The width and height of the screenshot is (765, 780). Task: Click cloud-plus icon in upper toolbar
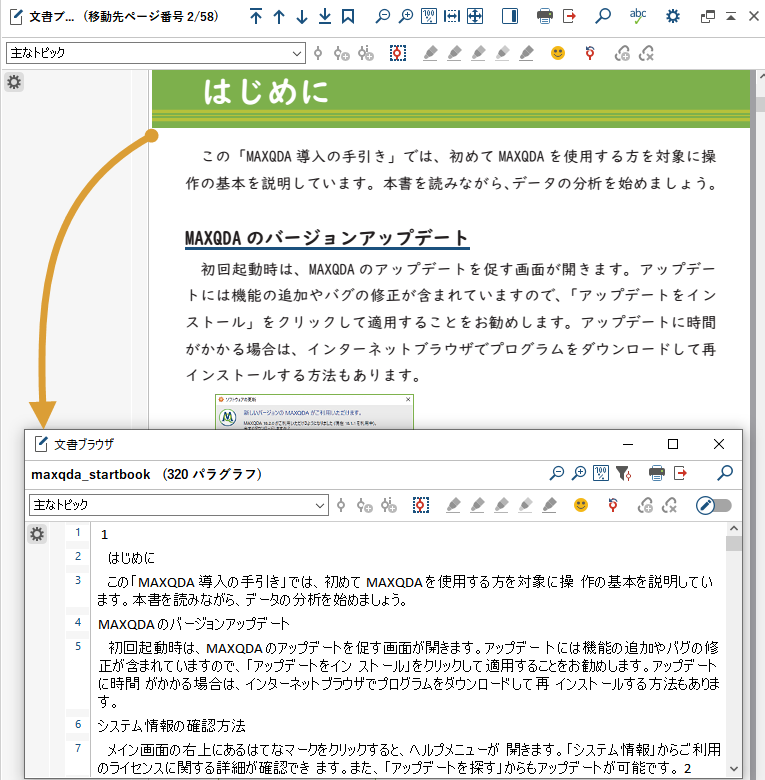click(x=622, y=53)
